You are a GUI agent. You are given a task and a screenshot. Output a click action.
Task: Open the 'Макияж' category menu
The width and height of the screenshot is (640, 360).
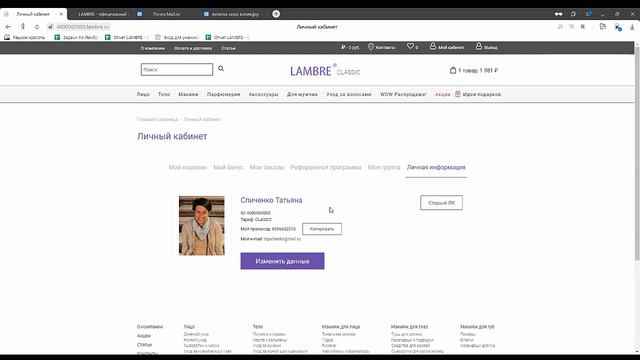point(188,94)
